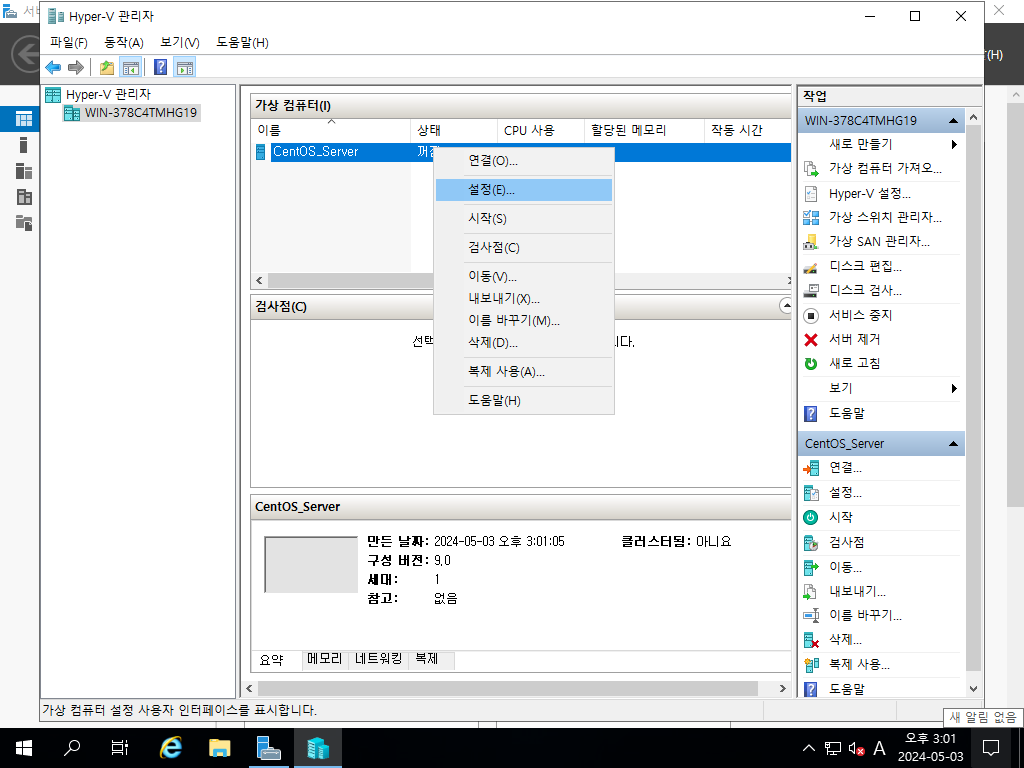Switch to the 네트워킹 tab
Viewport: 1024px width, 768px height.
pos(378,660)
